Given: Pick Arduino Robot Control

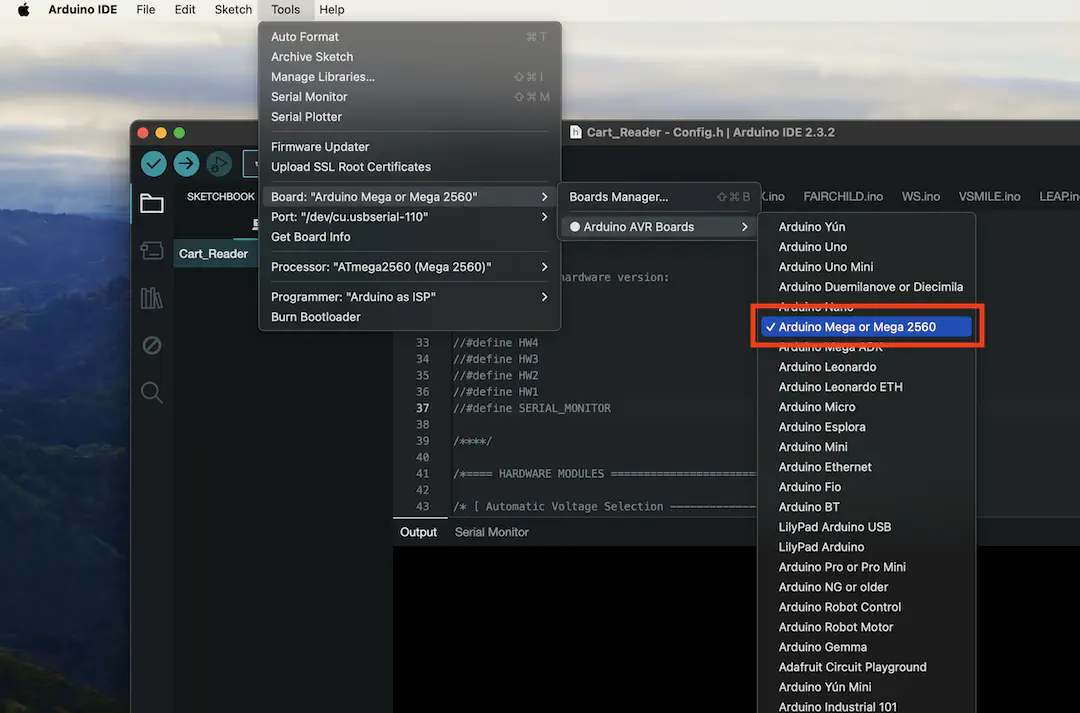Looking at the screenshot, I should click(866, 607).
